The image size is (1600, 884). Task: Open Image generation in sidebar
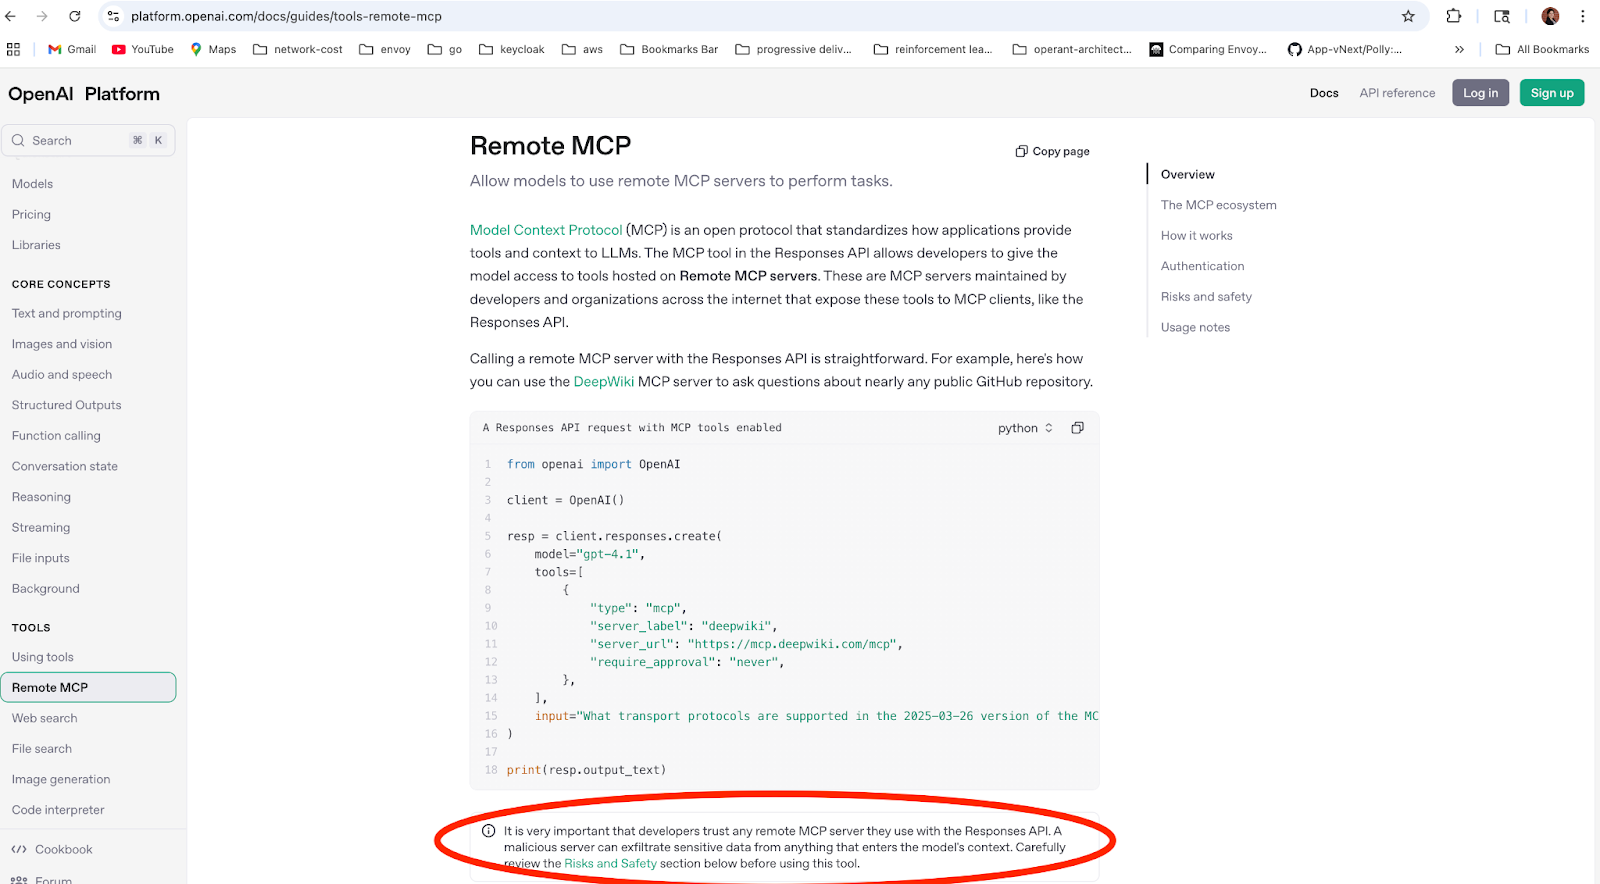click(61, 779)
